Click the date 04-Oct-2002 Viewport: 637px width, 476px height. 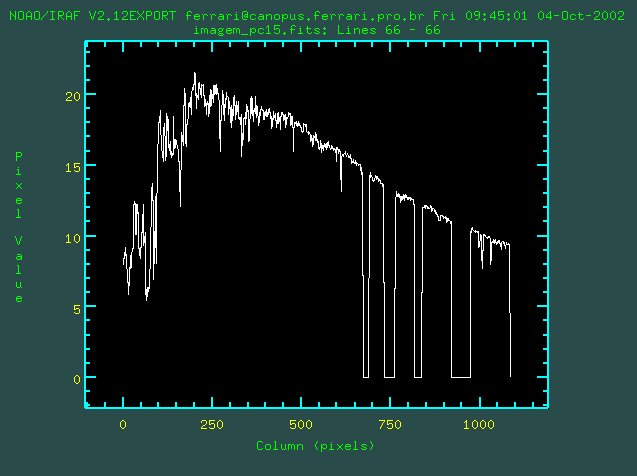pos(581,16)
